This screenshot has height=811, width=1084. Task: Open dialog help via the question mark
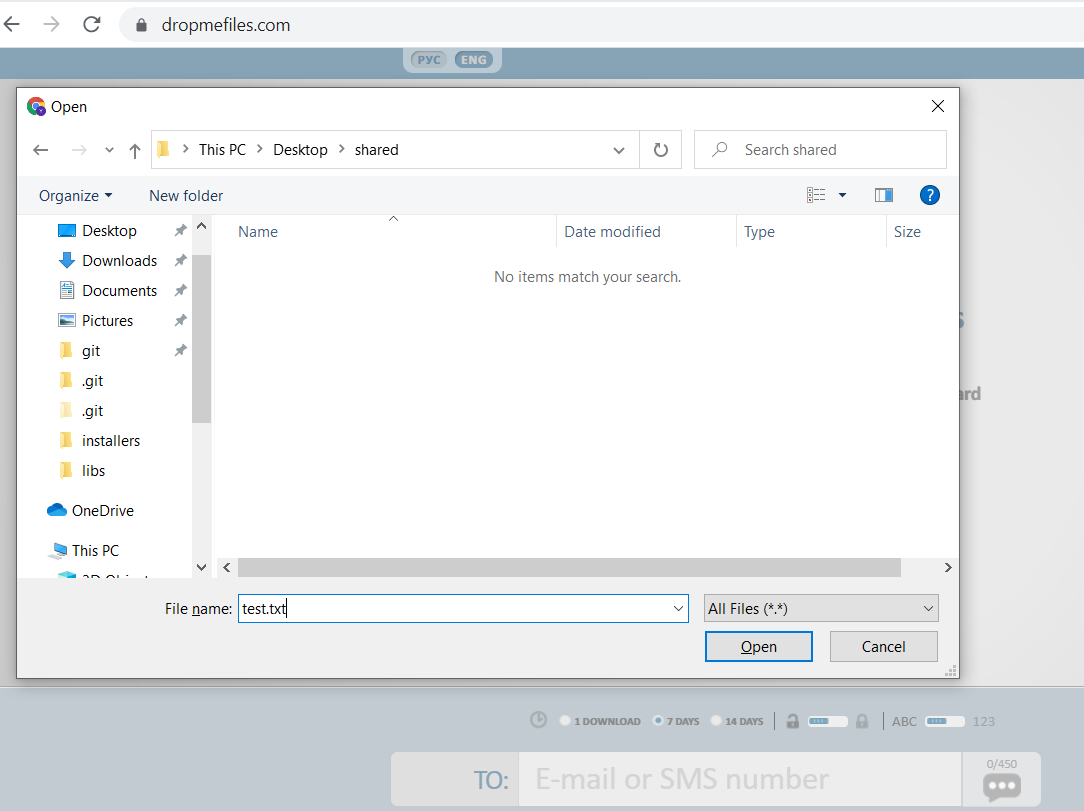click(x=930, y=195)
